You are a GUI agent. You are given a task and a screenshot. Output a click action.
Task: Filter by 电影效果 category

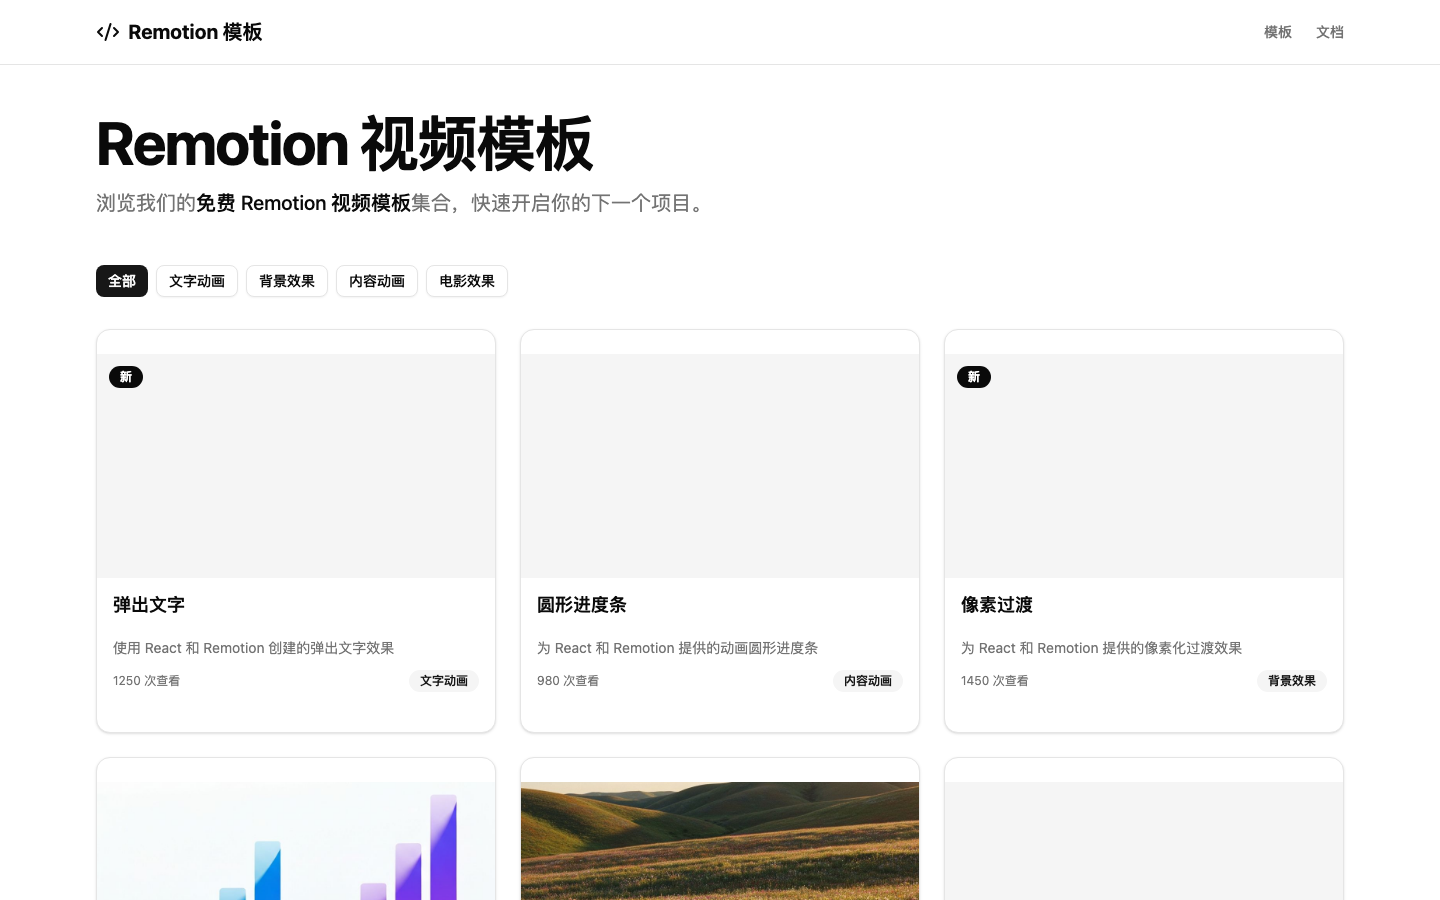point(467,281)
